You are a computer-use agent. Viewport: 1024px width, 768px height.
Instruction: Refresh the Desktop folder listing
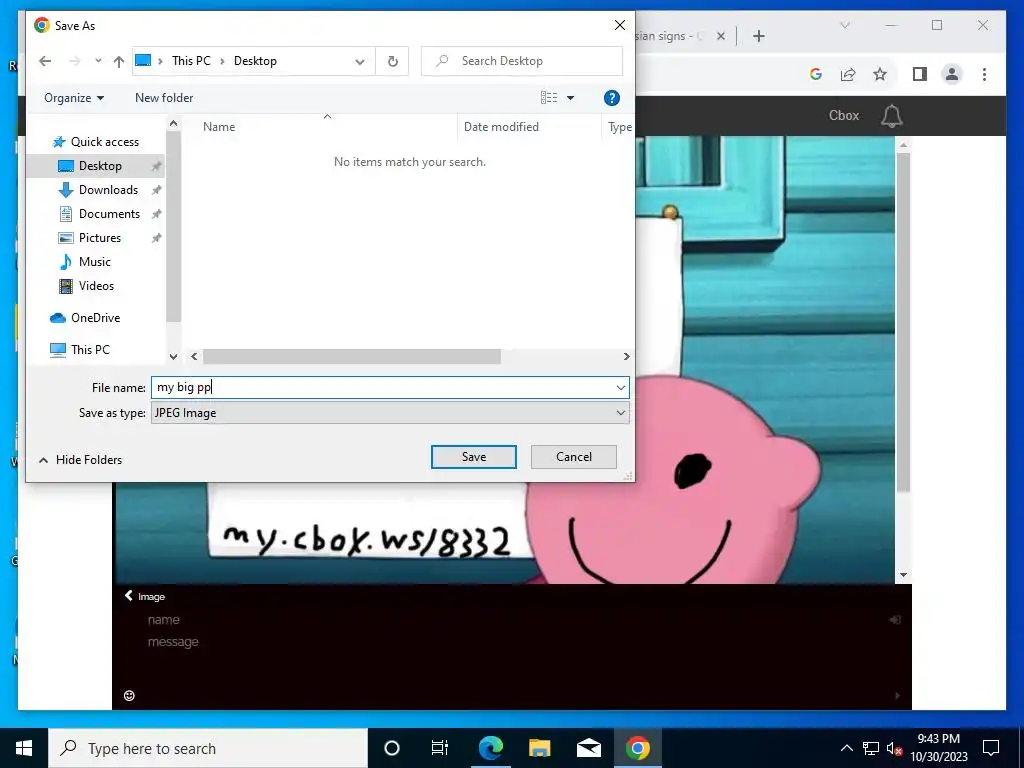click(x=392, y=61)
